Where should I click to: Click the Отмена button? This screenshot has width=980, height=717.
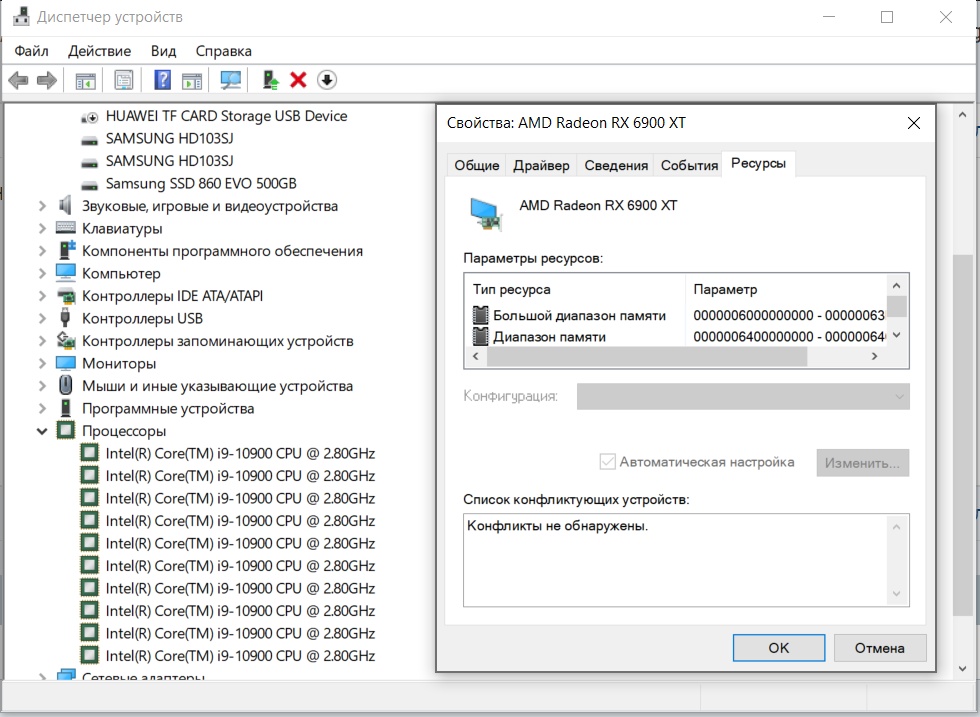tap(879, 648)
